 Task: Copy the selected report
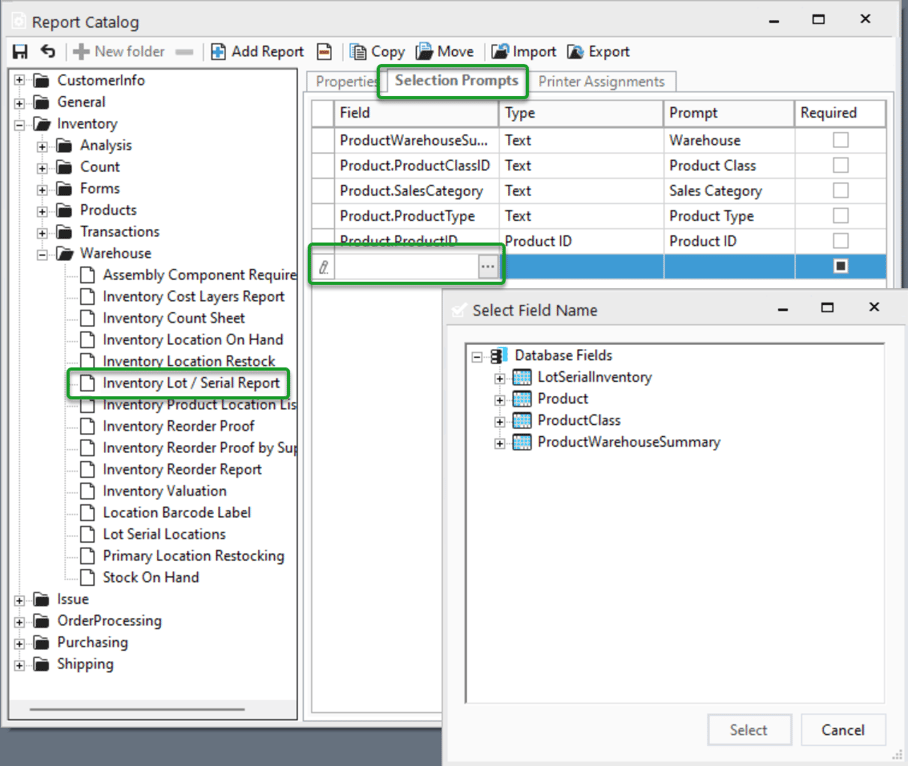click(377, 51)
